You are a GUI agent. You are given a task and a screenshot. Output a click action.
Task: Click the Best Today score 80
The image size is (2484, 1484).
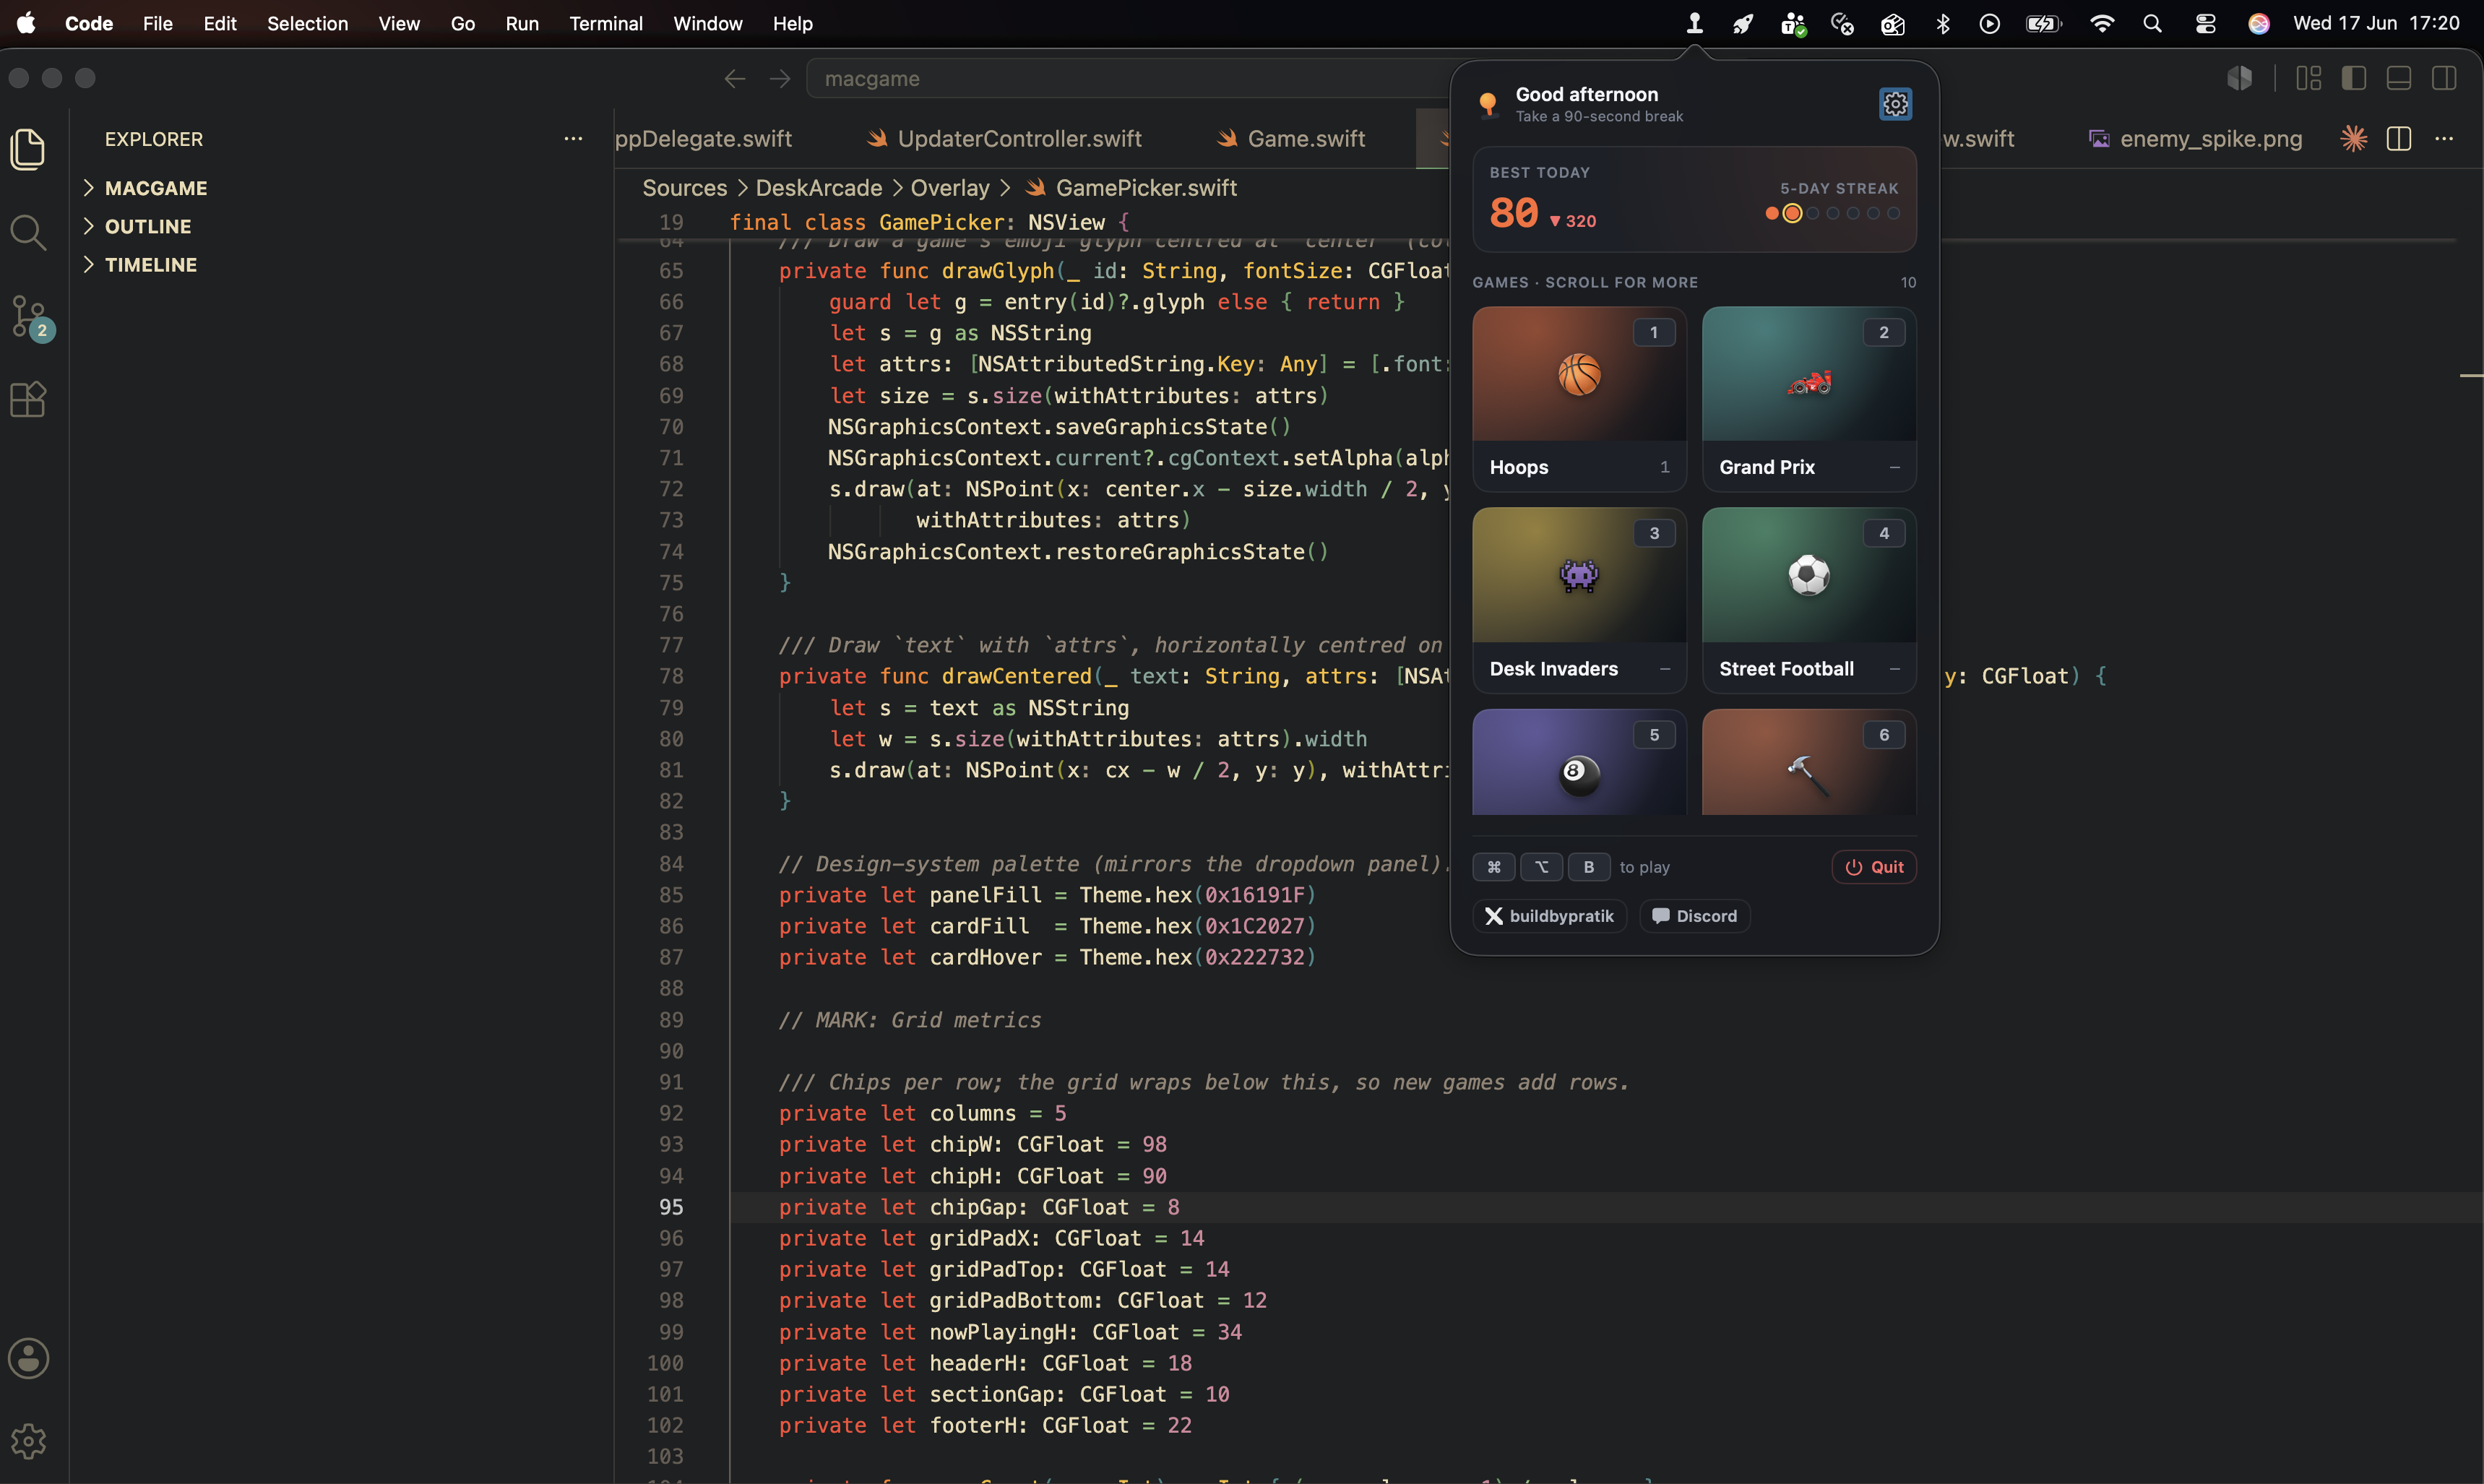coord(1514,212)
